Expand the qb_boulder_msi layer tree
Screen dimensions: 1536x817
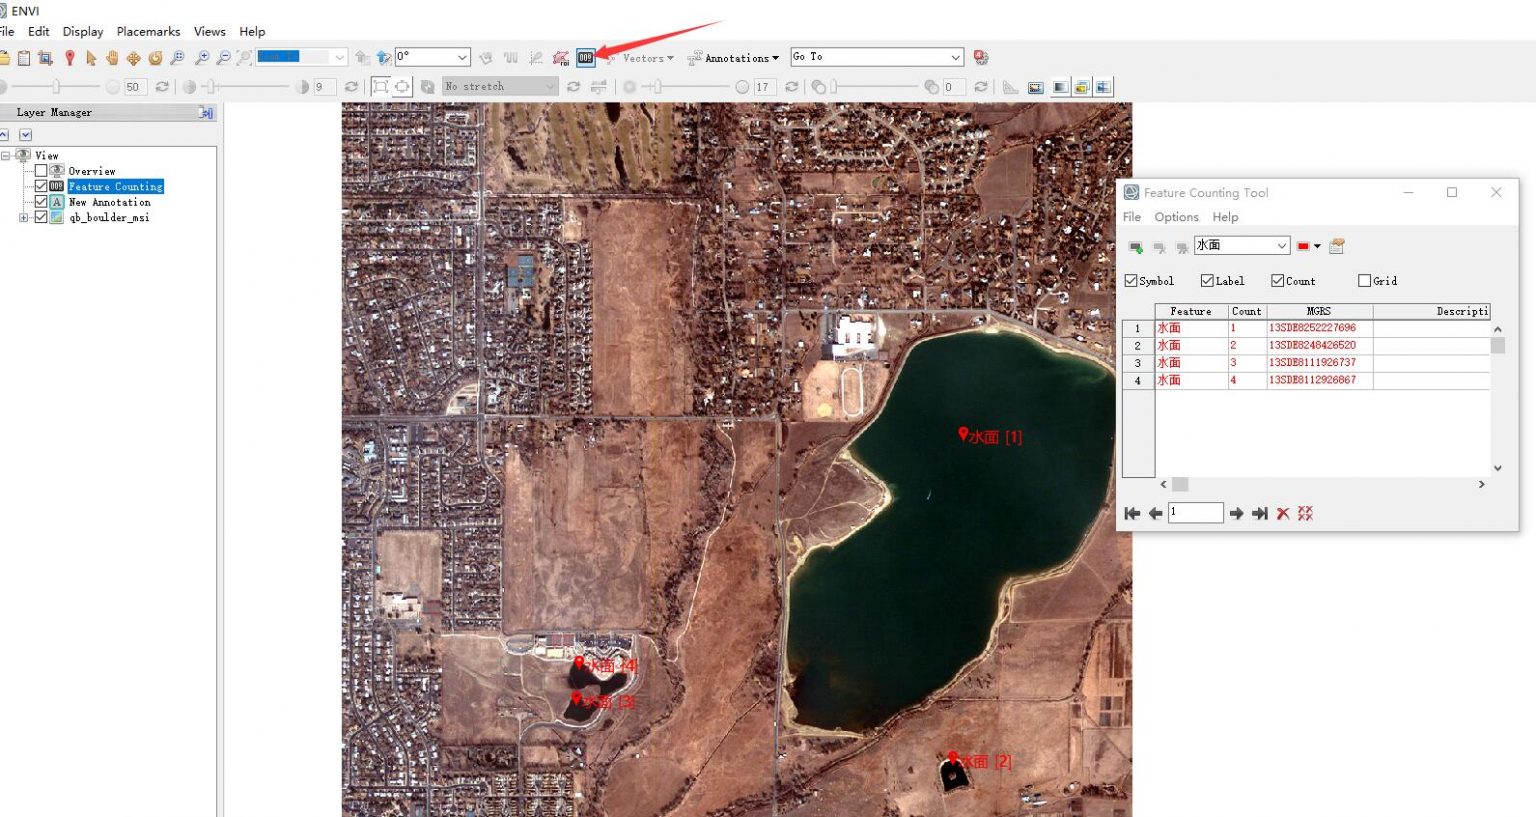(24, 217)
